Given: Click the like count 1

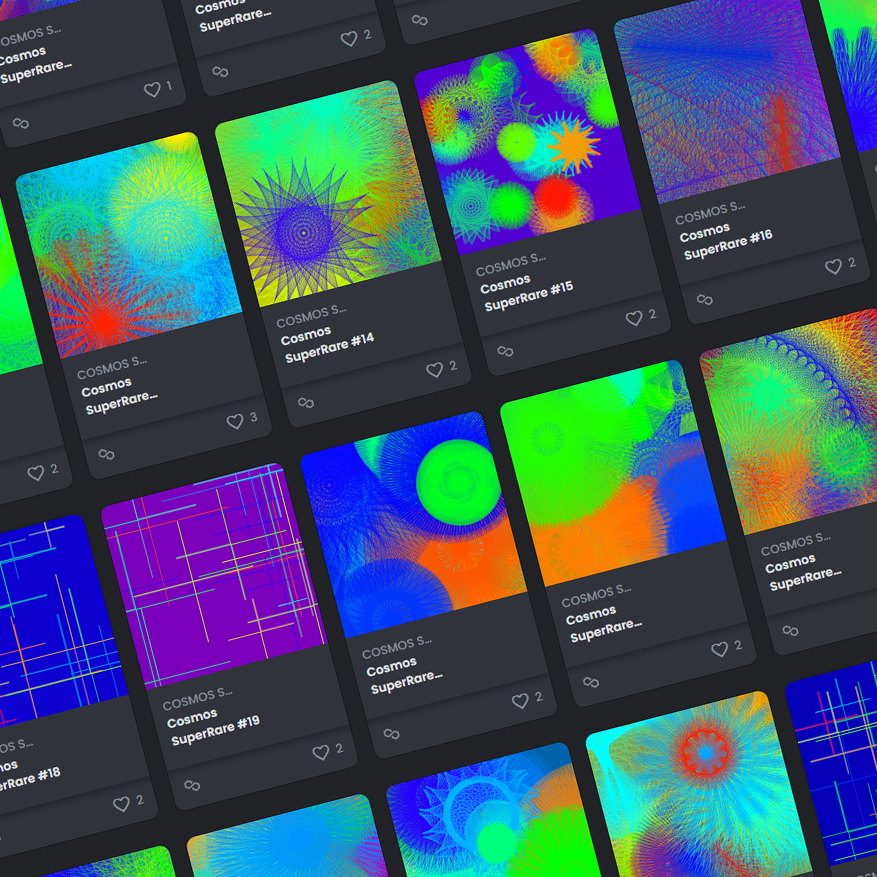Looking at the screenshot, I should coord(169,86).
